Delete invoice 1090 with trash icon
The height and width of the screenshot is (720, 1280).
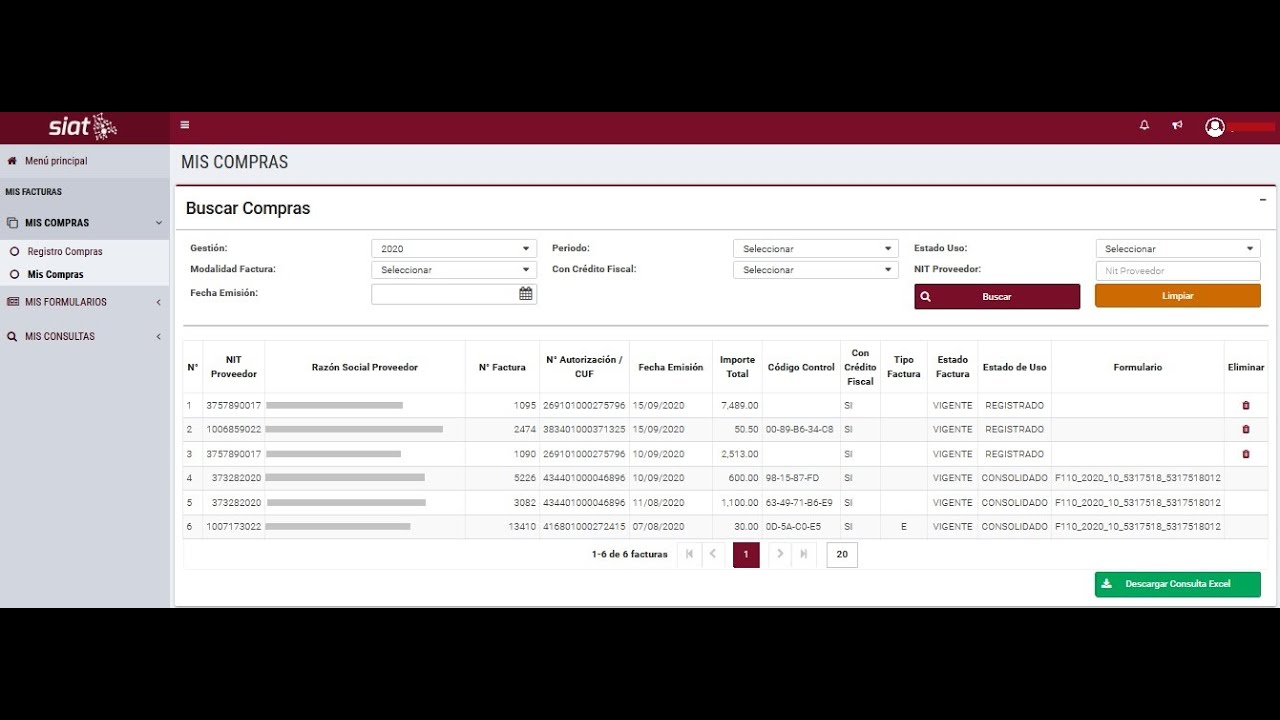(1246, 454)
